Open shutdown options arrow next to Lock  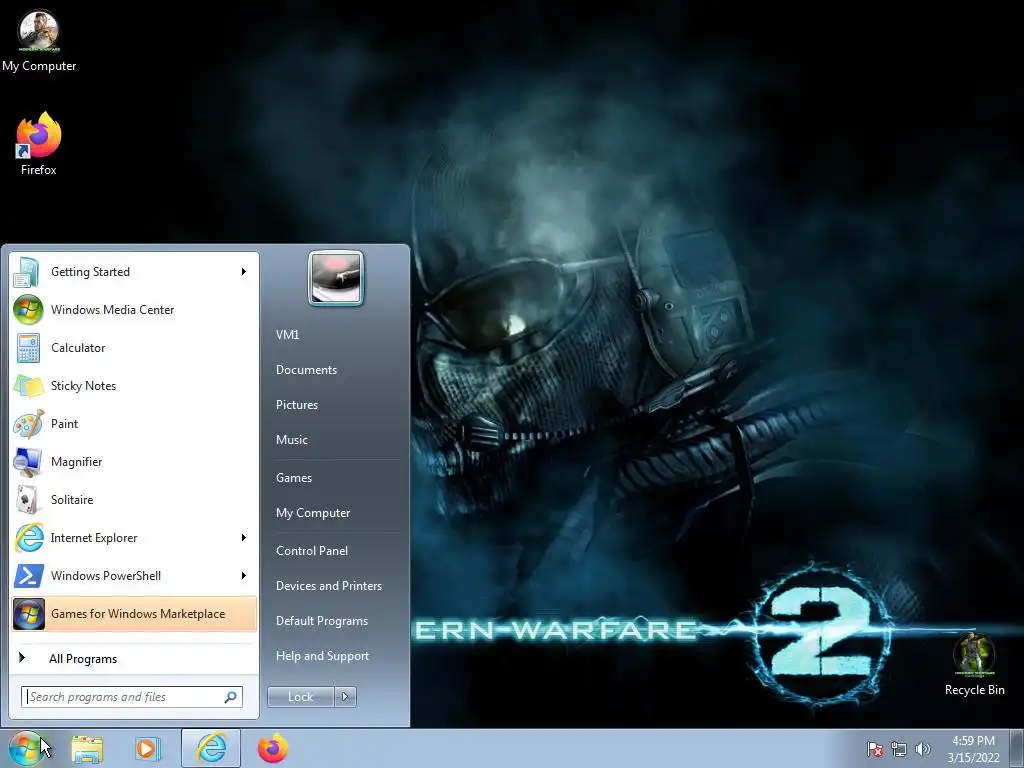click(x=345, y=697)
